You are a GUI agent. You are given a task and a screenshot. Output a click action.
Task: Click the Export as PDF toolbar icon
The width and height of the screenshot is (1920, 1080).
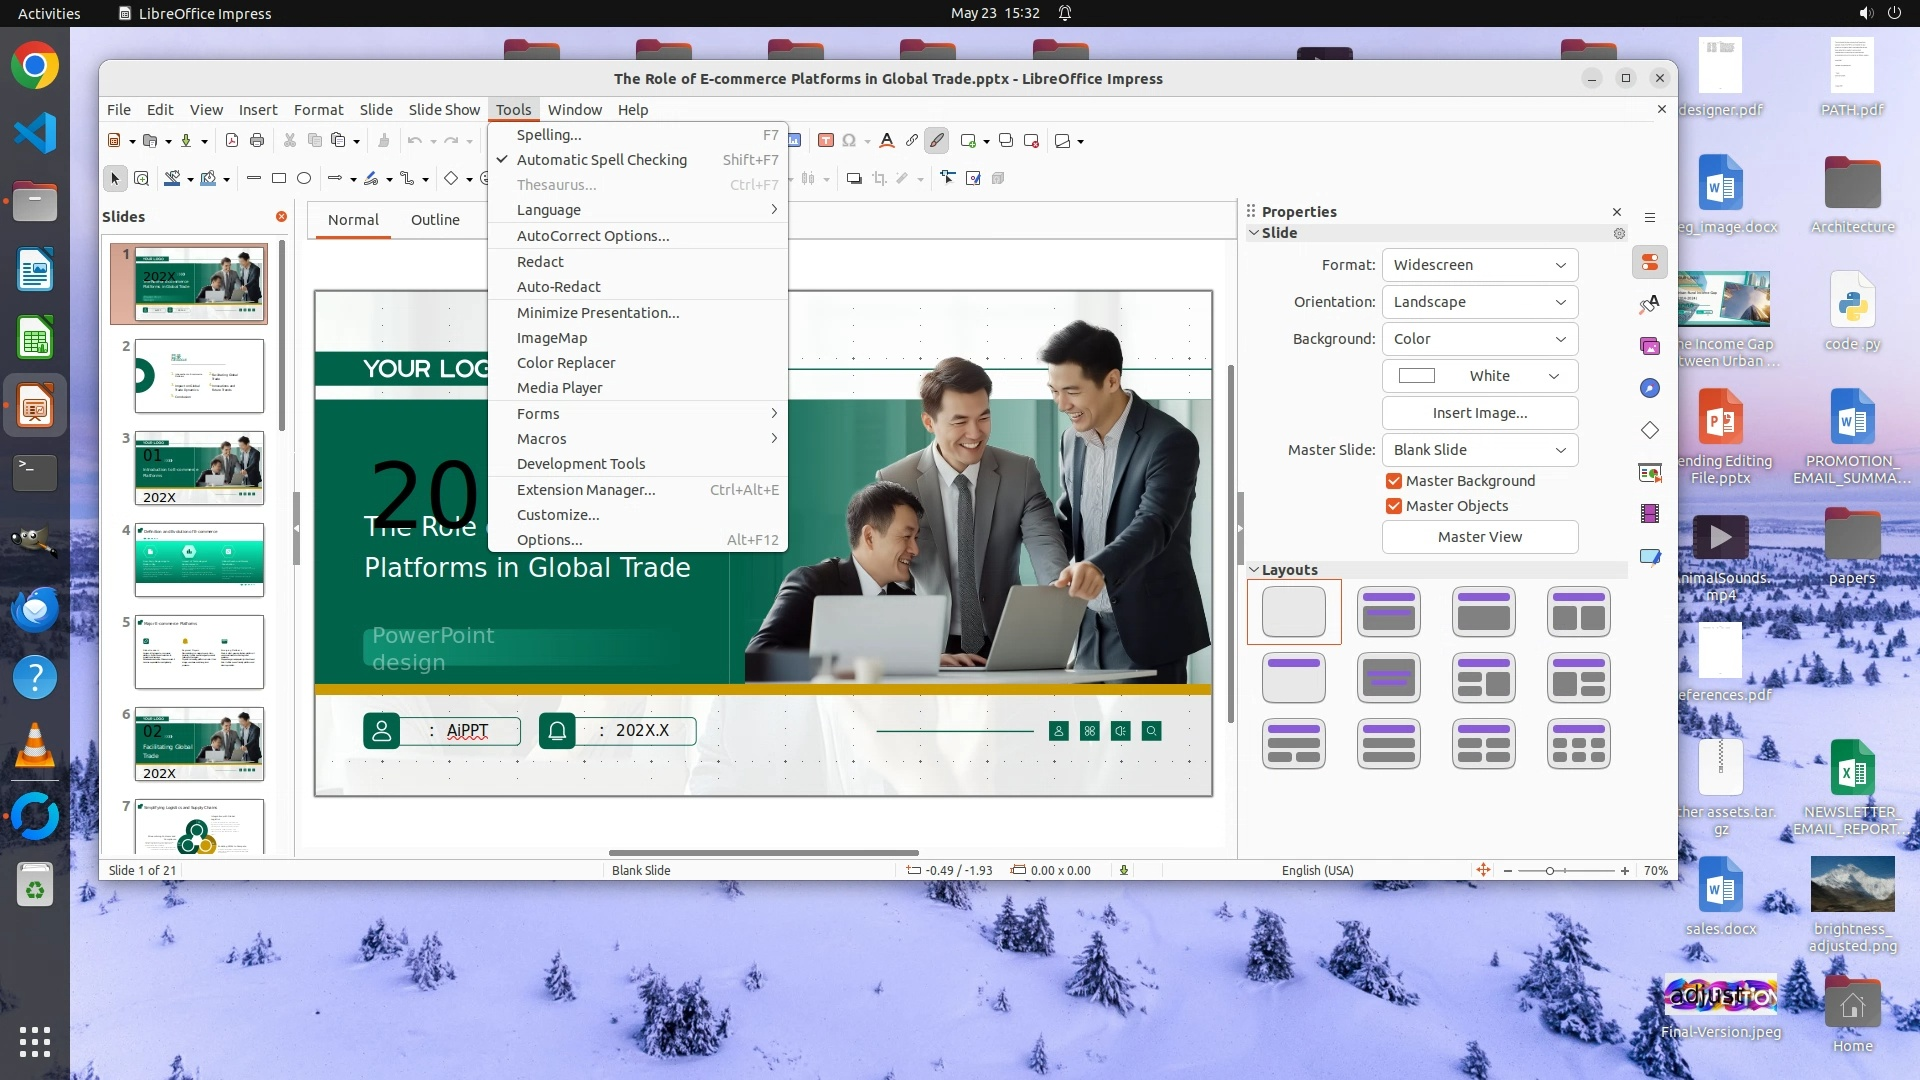(232, 141)
